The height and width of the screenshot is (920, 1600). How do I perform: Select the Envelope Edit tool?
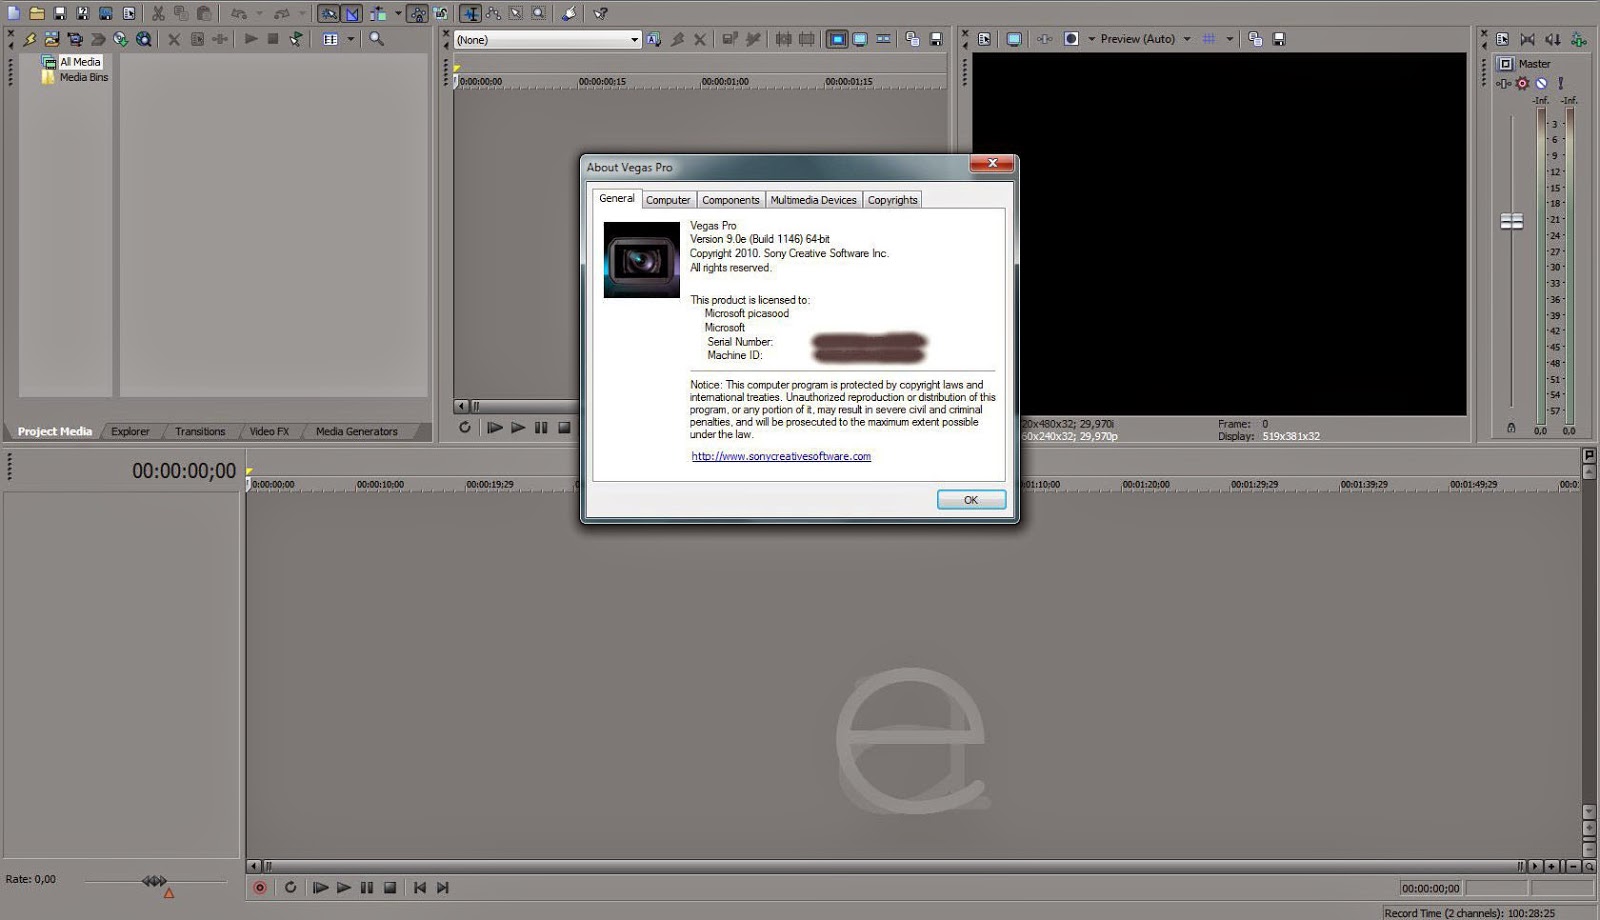[x=492, y=13]
